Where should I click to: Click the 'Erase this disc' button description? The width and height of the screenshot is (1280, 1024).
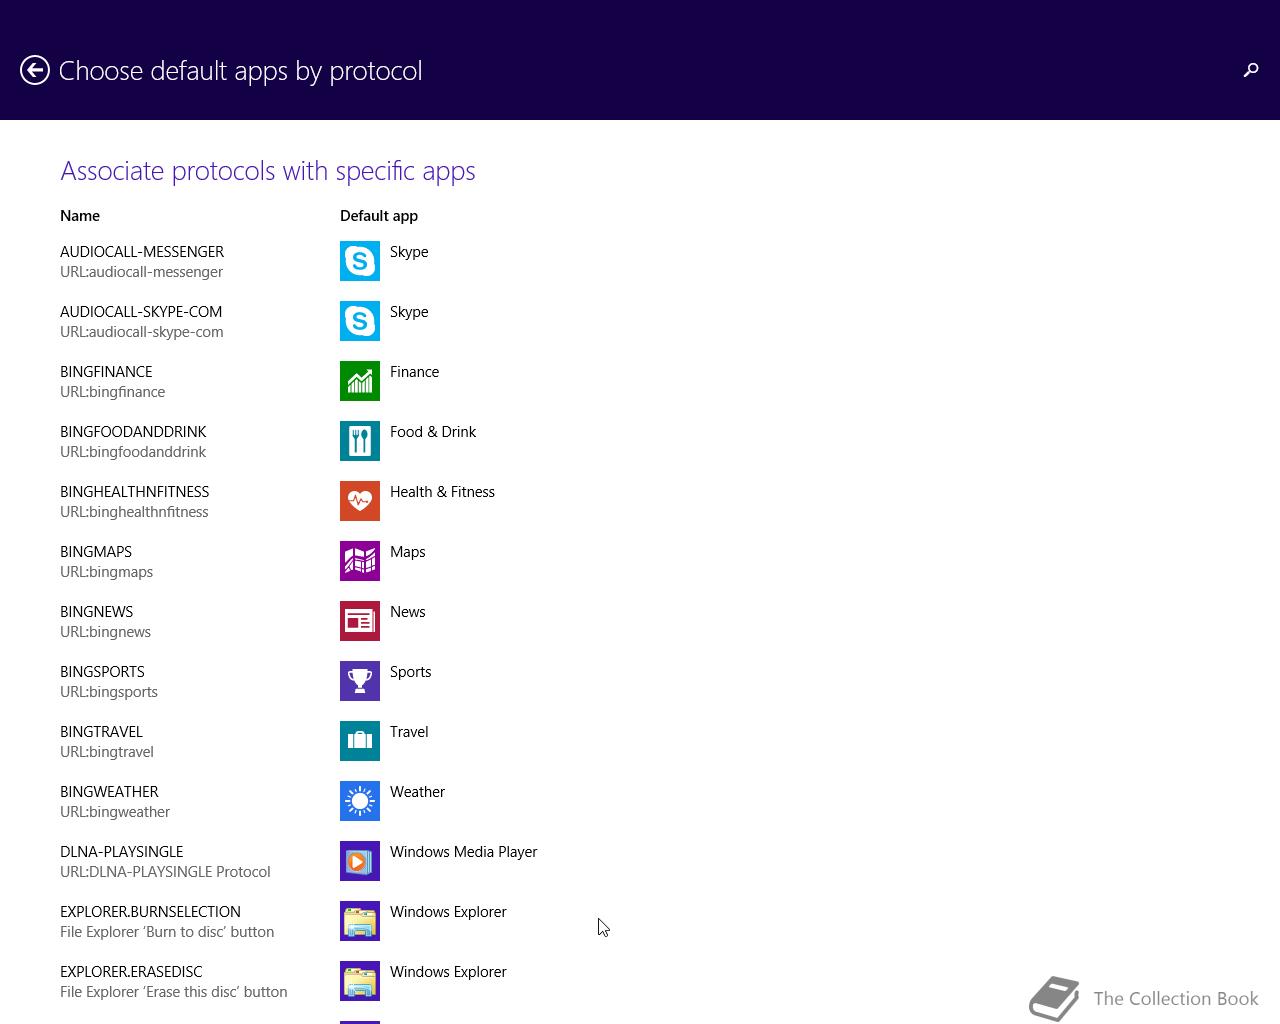[174, 992]
